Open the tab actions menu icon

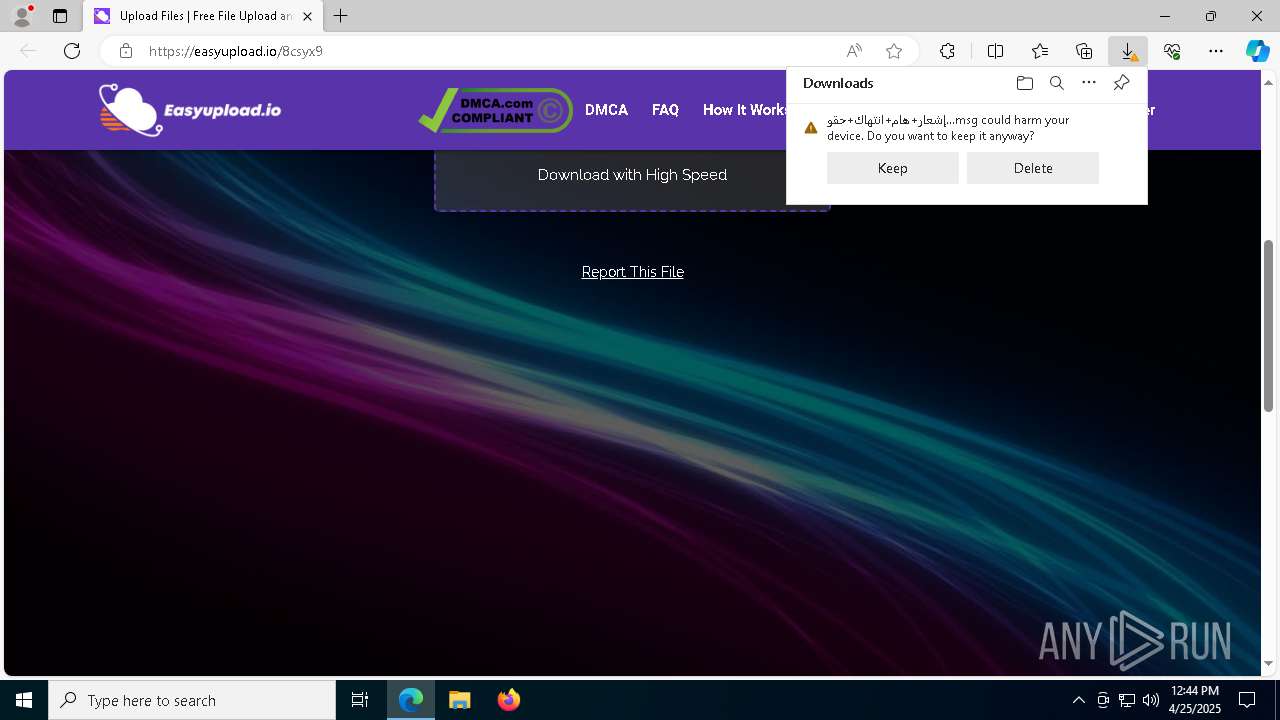coord(60,16)
